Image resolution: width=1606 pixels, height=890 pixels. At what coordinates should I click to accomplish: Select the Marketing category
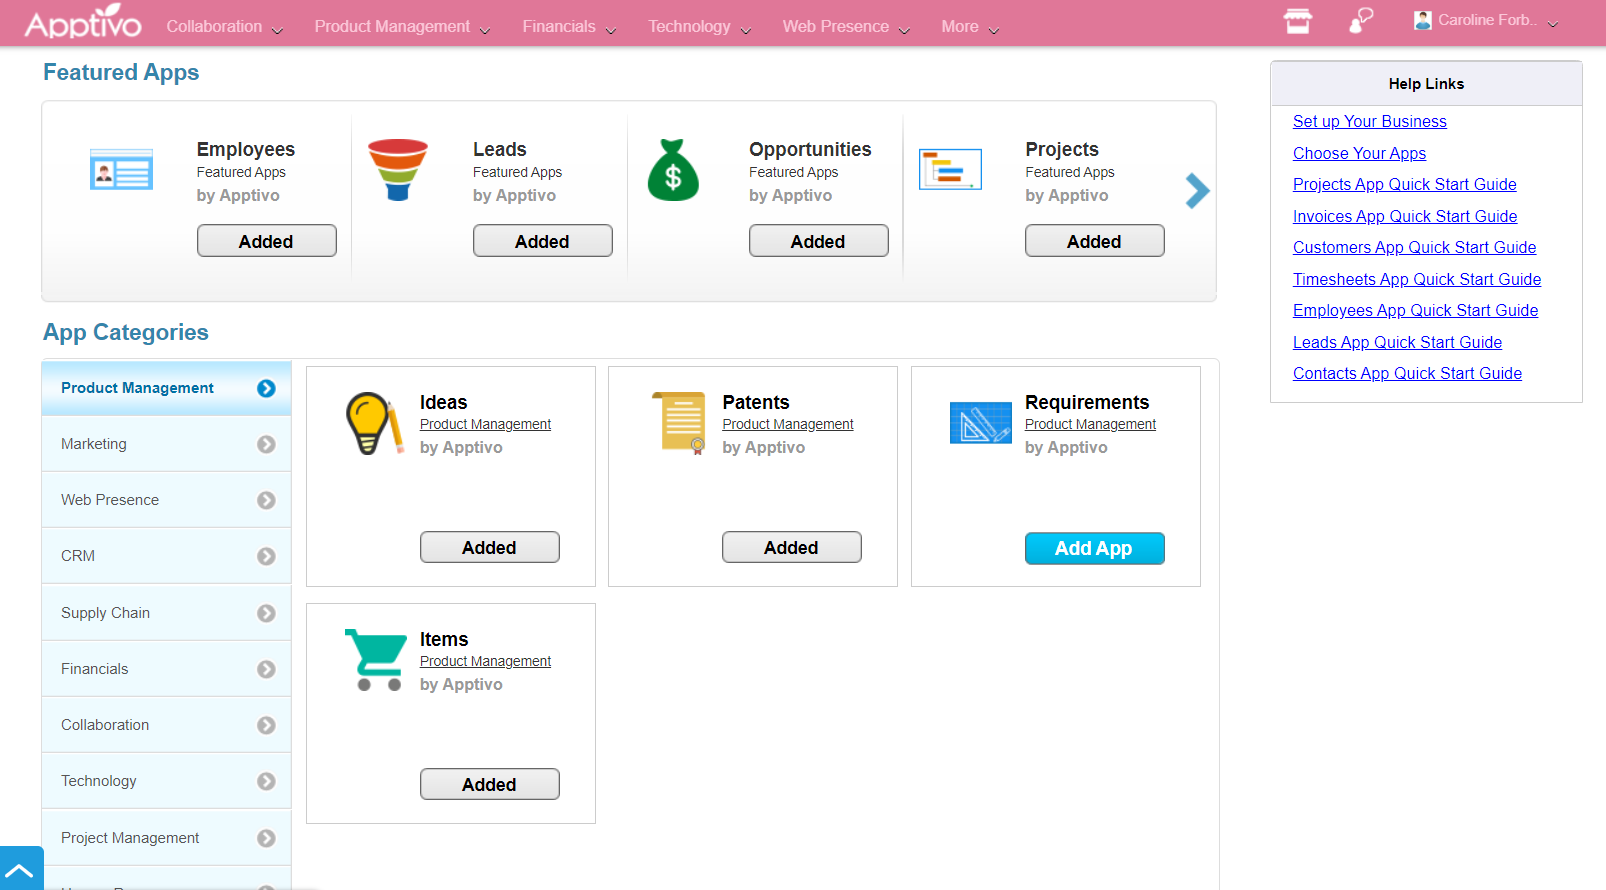click(166, 444)
